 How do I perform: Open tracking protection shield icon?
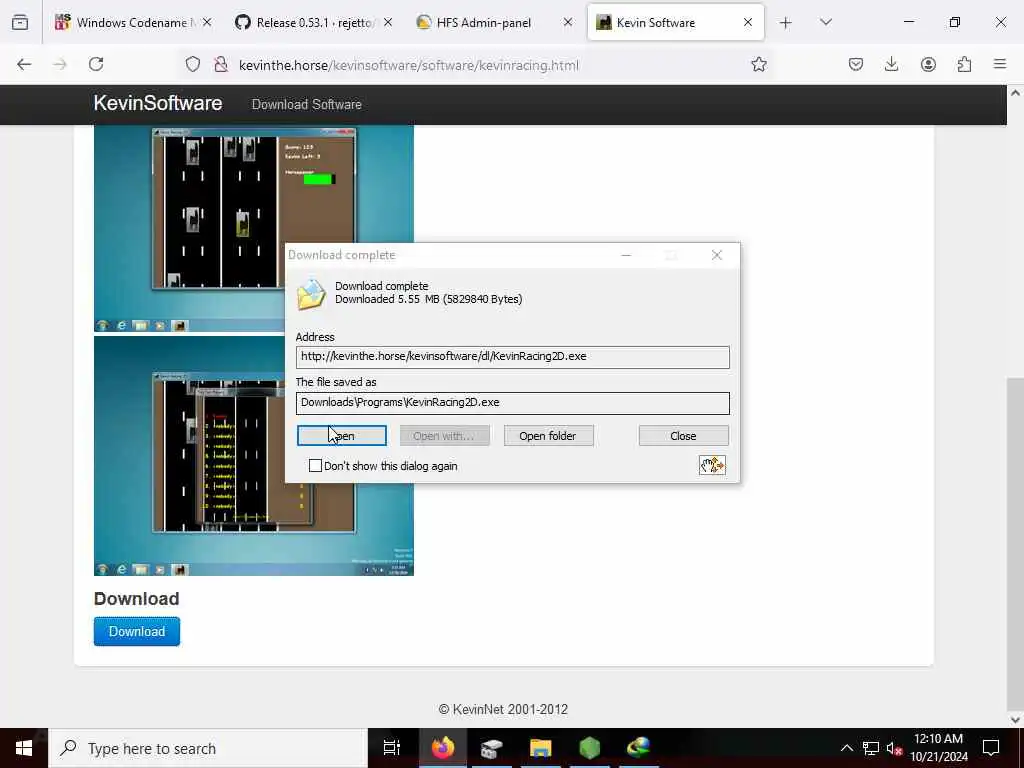point(193,65)
